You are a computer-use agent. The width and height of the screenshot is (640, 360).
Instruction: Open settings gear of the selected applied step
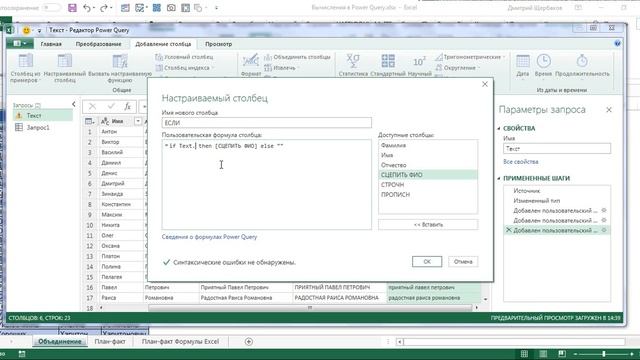(604, 230)
